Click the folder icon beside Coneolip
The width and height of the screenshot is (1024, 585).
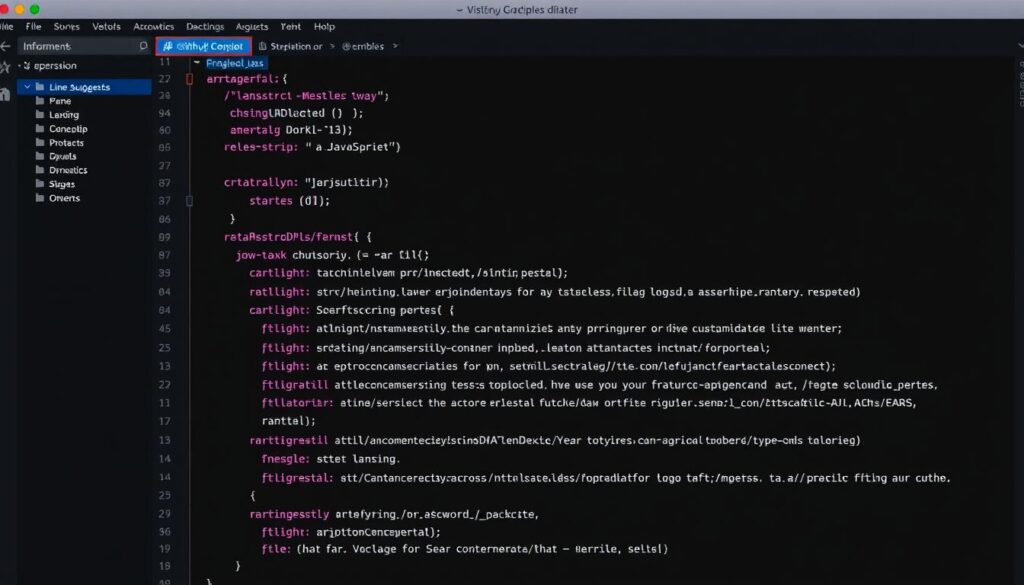click(x=40, y=129)
